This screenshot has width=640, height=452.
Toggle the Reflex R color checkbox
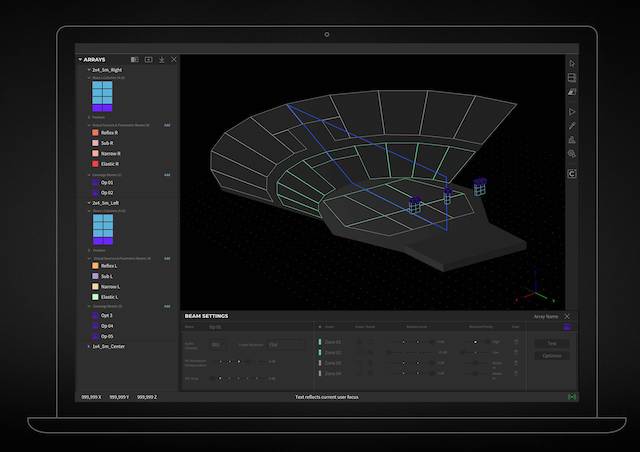tap(95, 132)
